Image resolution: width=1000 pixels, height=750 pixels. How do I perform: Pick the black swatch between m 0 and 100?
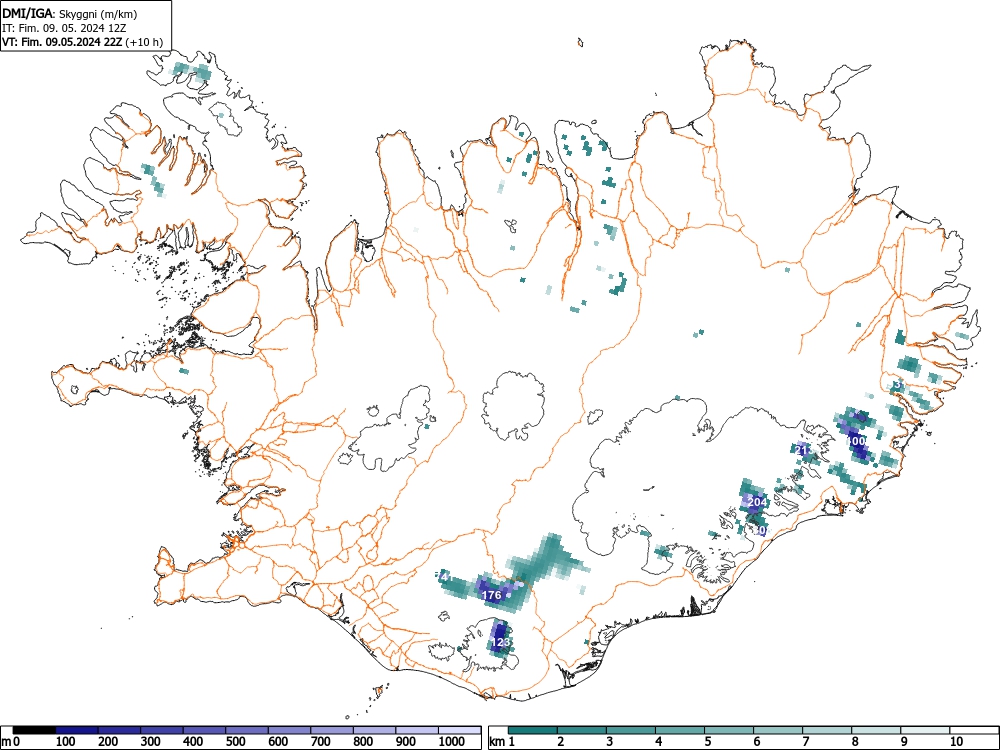(34, 729)
